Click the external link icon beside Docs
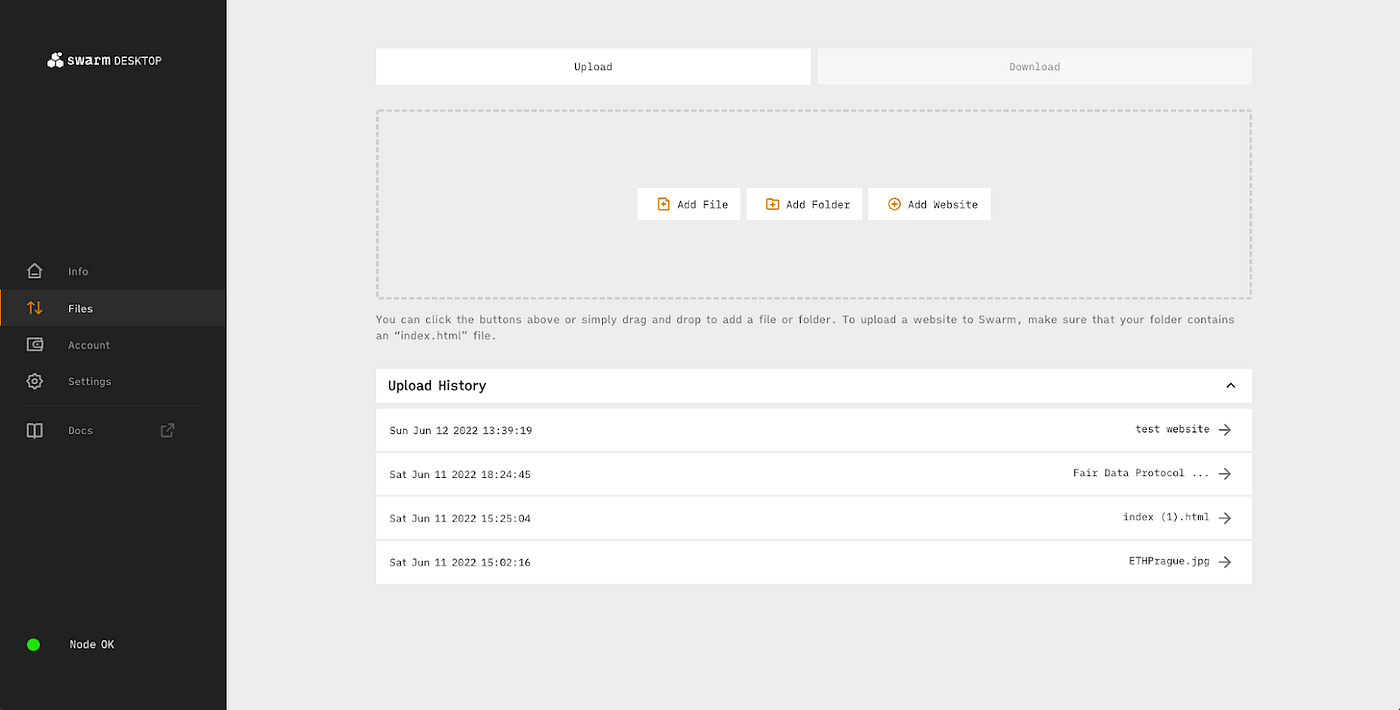1400x710 pixels. 168,430
